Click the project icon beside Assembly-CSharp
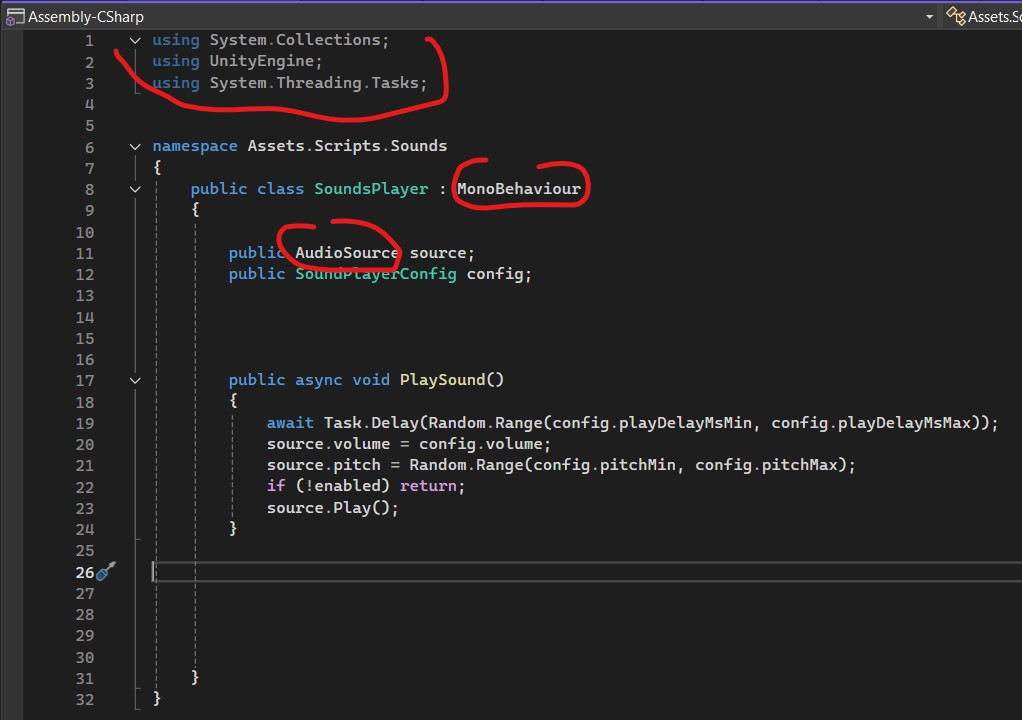The width and height of the screenshot is (1022, 720). (x=15, y=16)
